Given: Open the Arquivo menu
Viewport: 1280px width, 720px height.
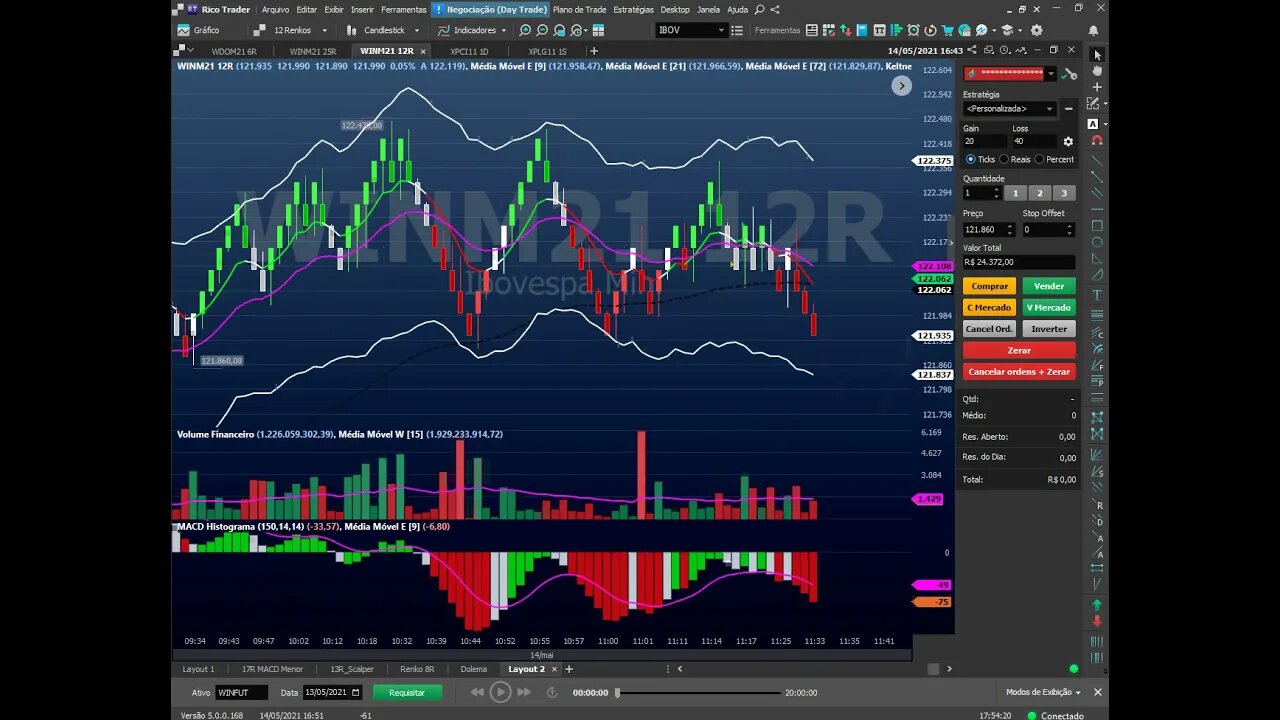Looking at the screenshot, I should click(275, 9).
